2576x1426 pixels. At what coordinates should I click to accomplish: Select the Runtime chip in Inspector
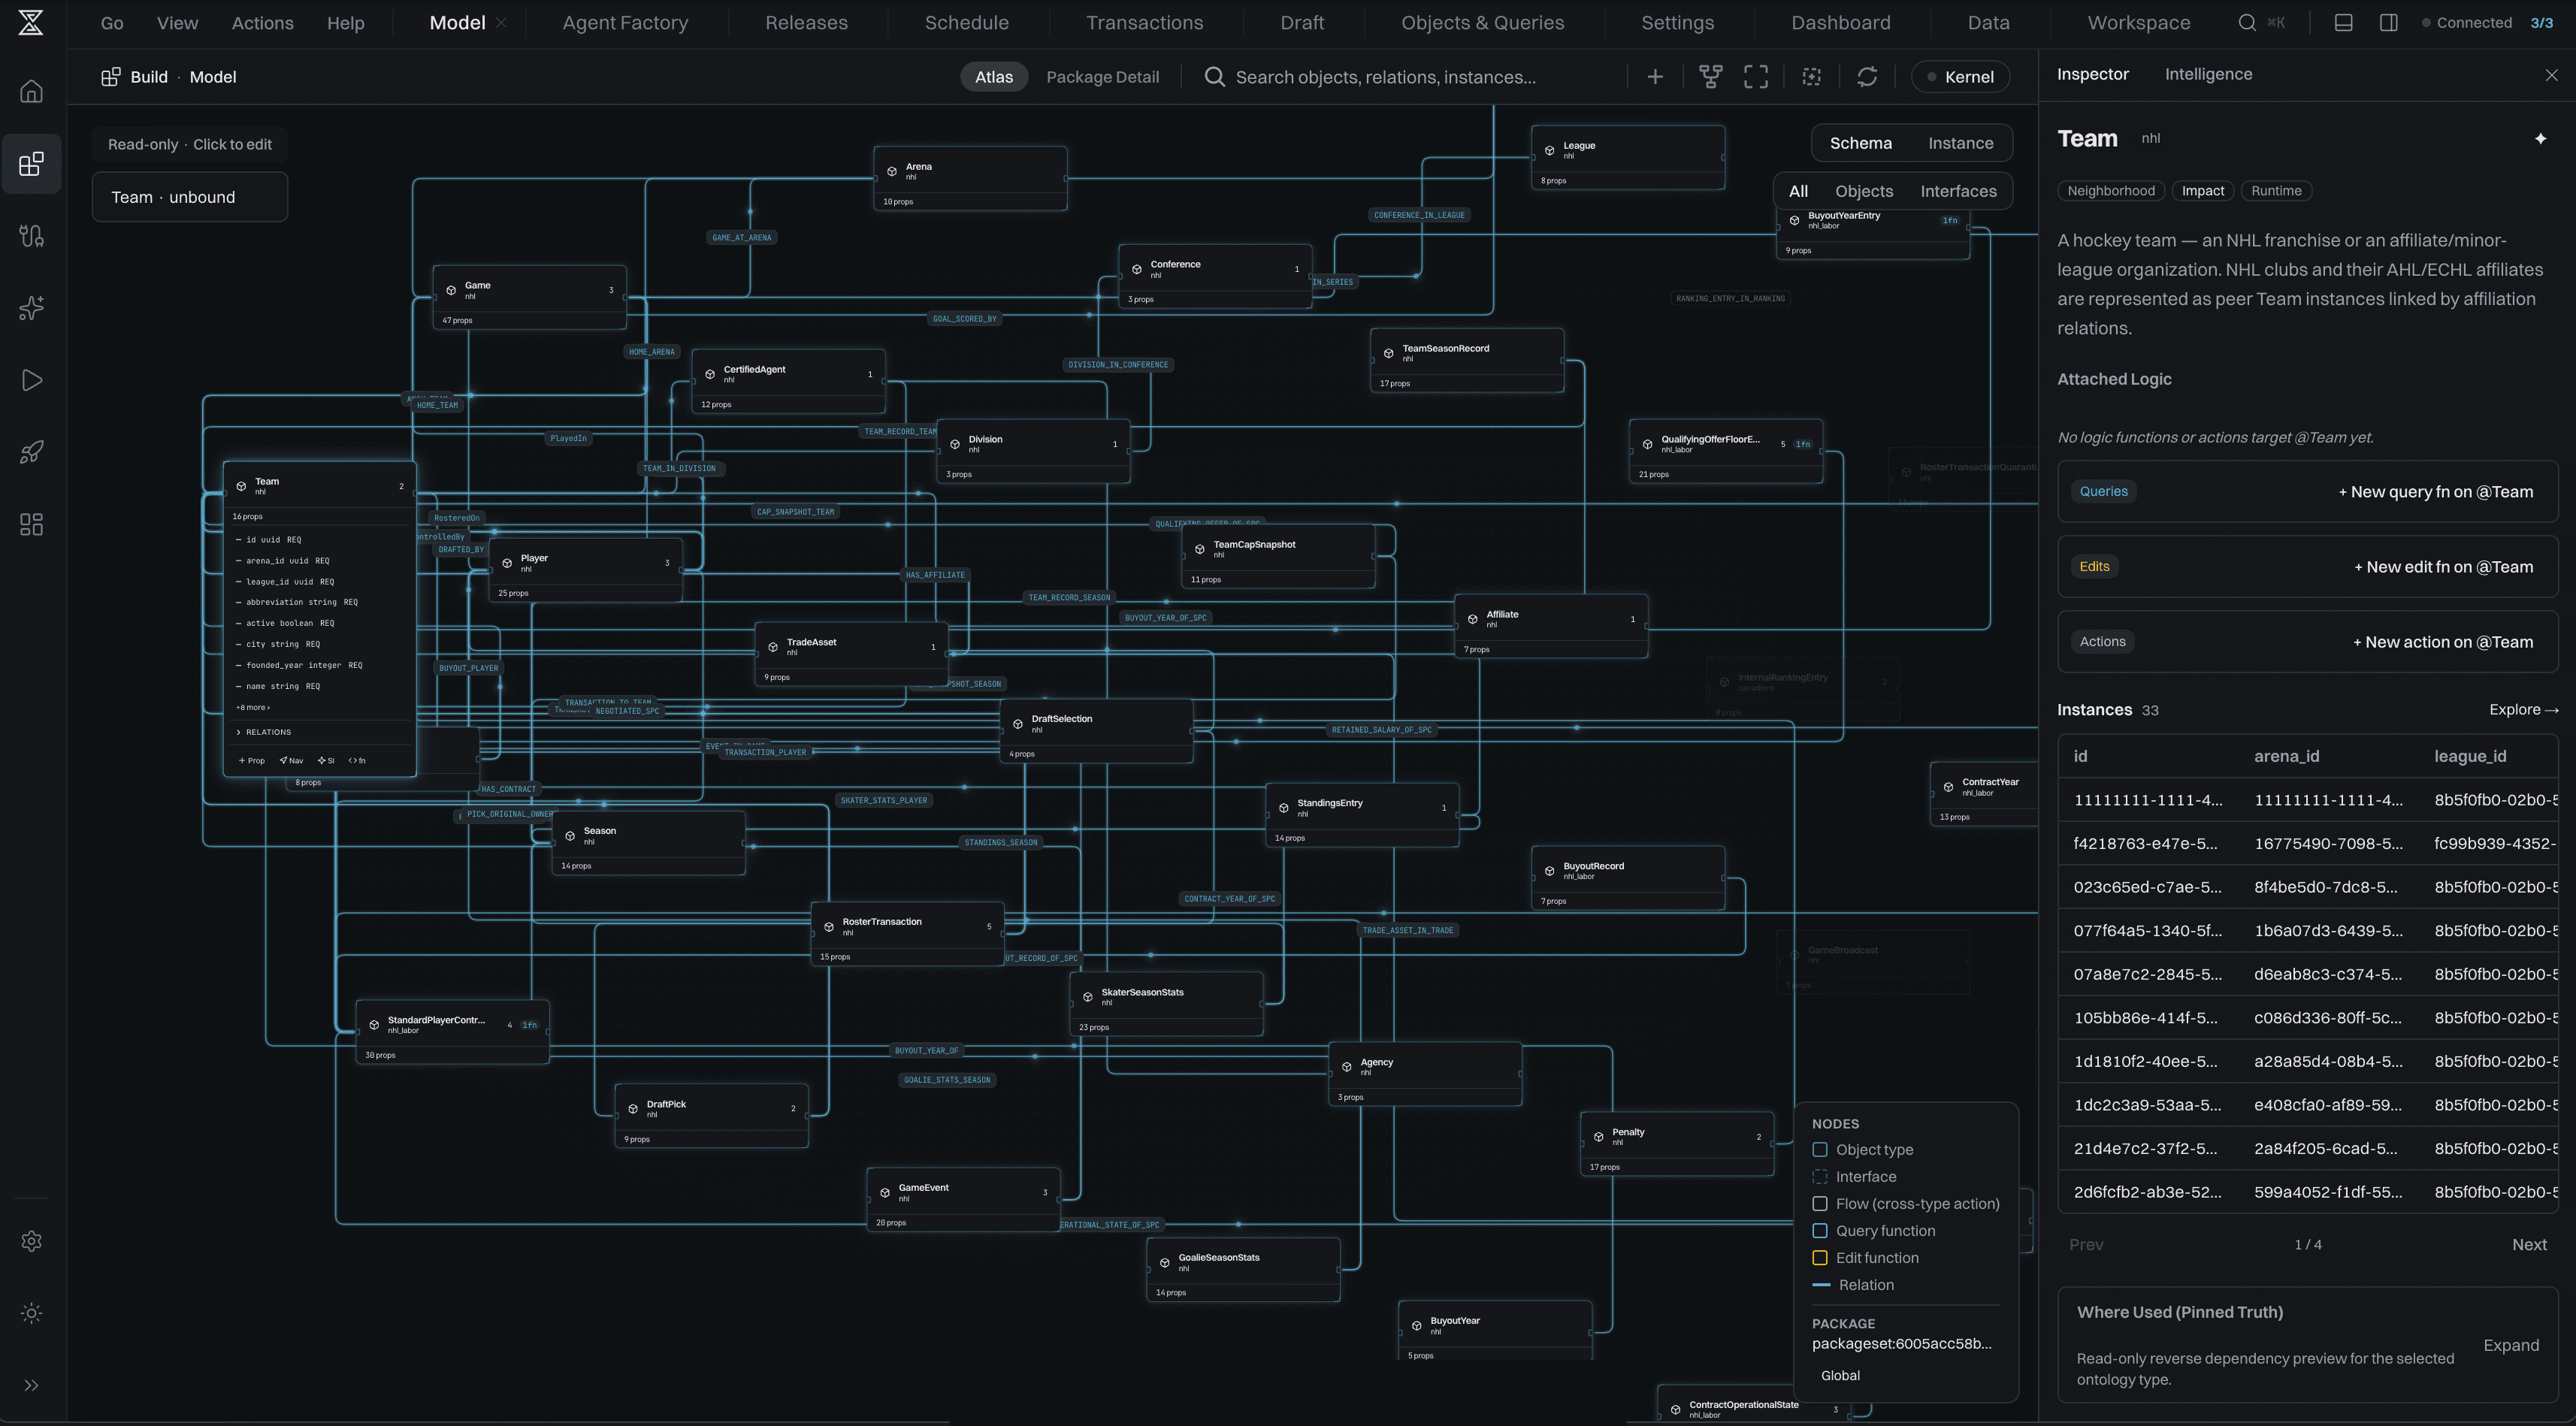2276,191
